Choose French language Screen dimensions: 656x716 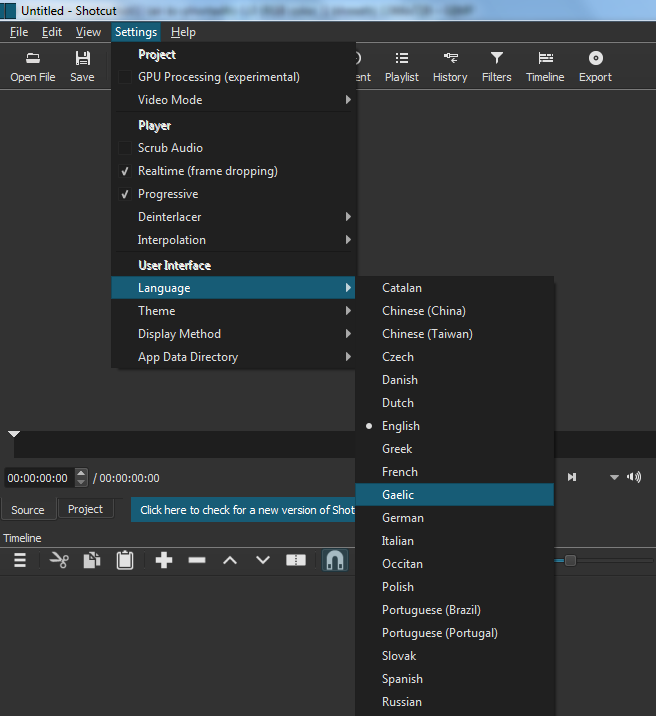[x=455, y=472]
